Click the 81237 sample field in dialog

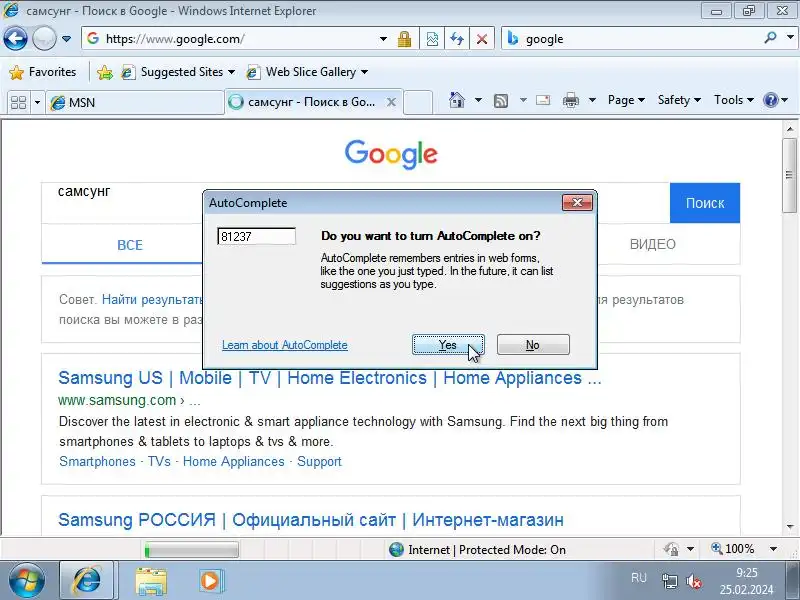point(257,236)
